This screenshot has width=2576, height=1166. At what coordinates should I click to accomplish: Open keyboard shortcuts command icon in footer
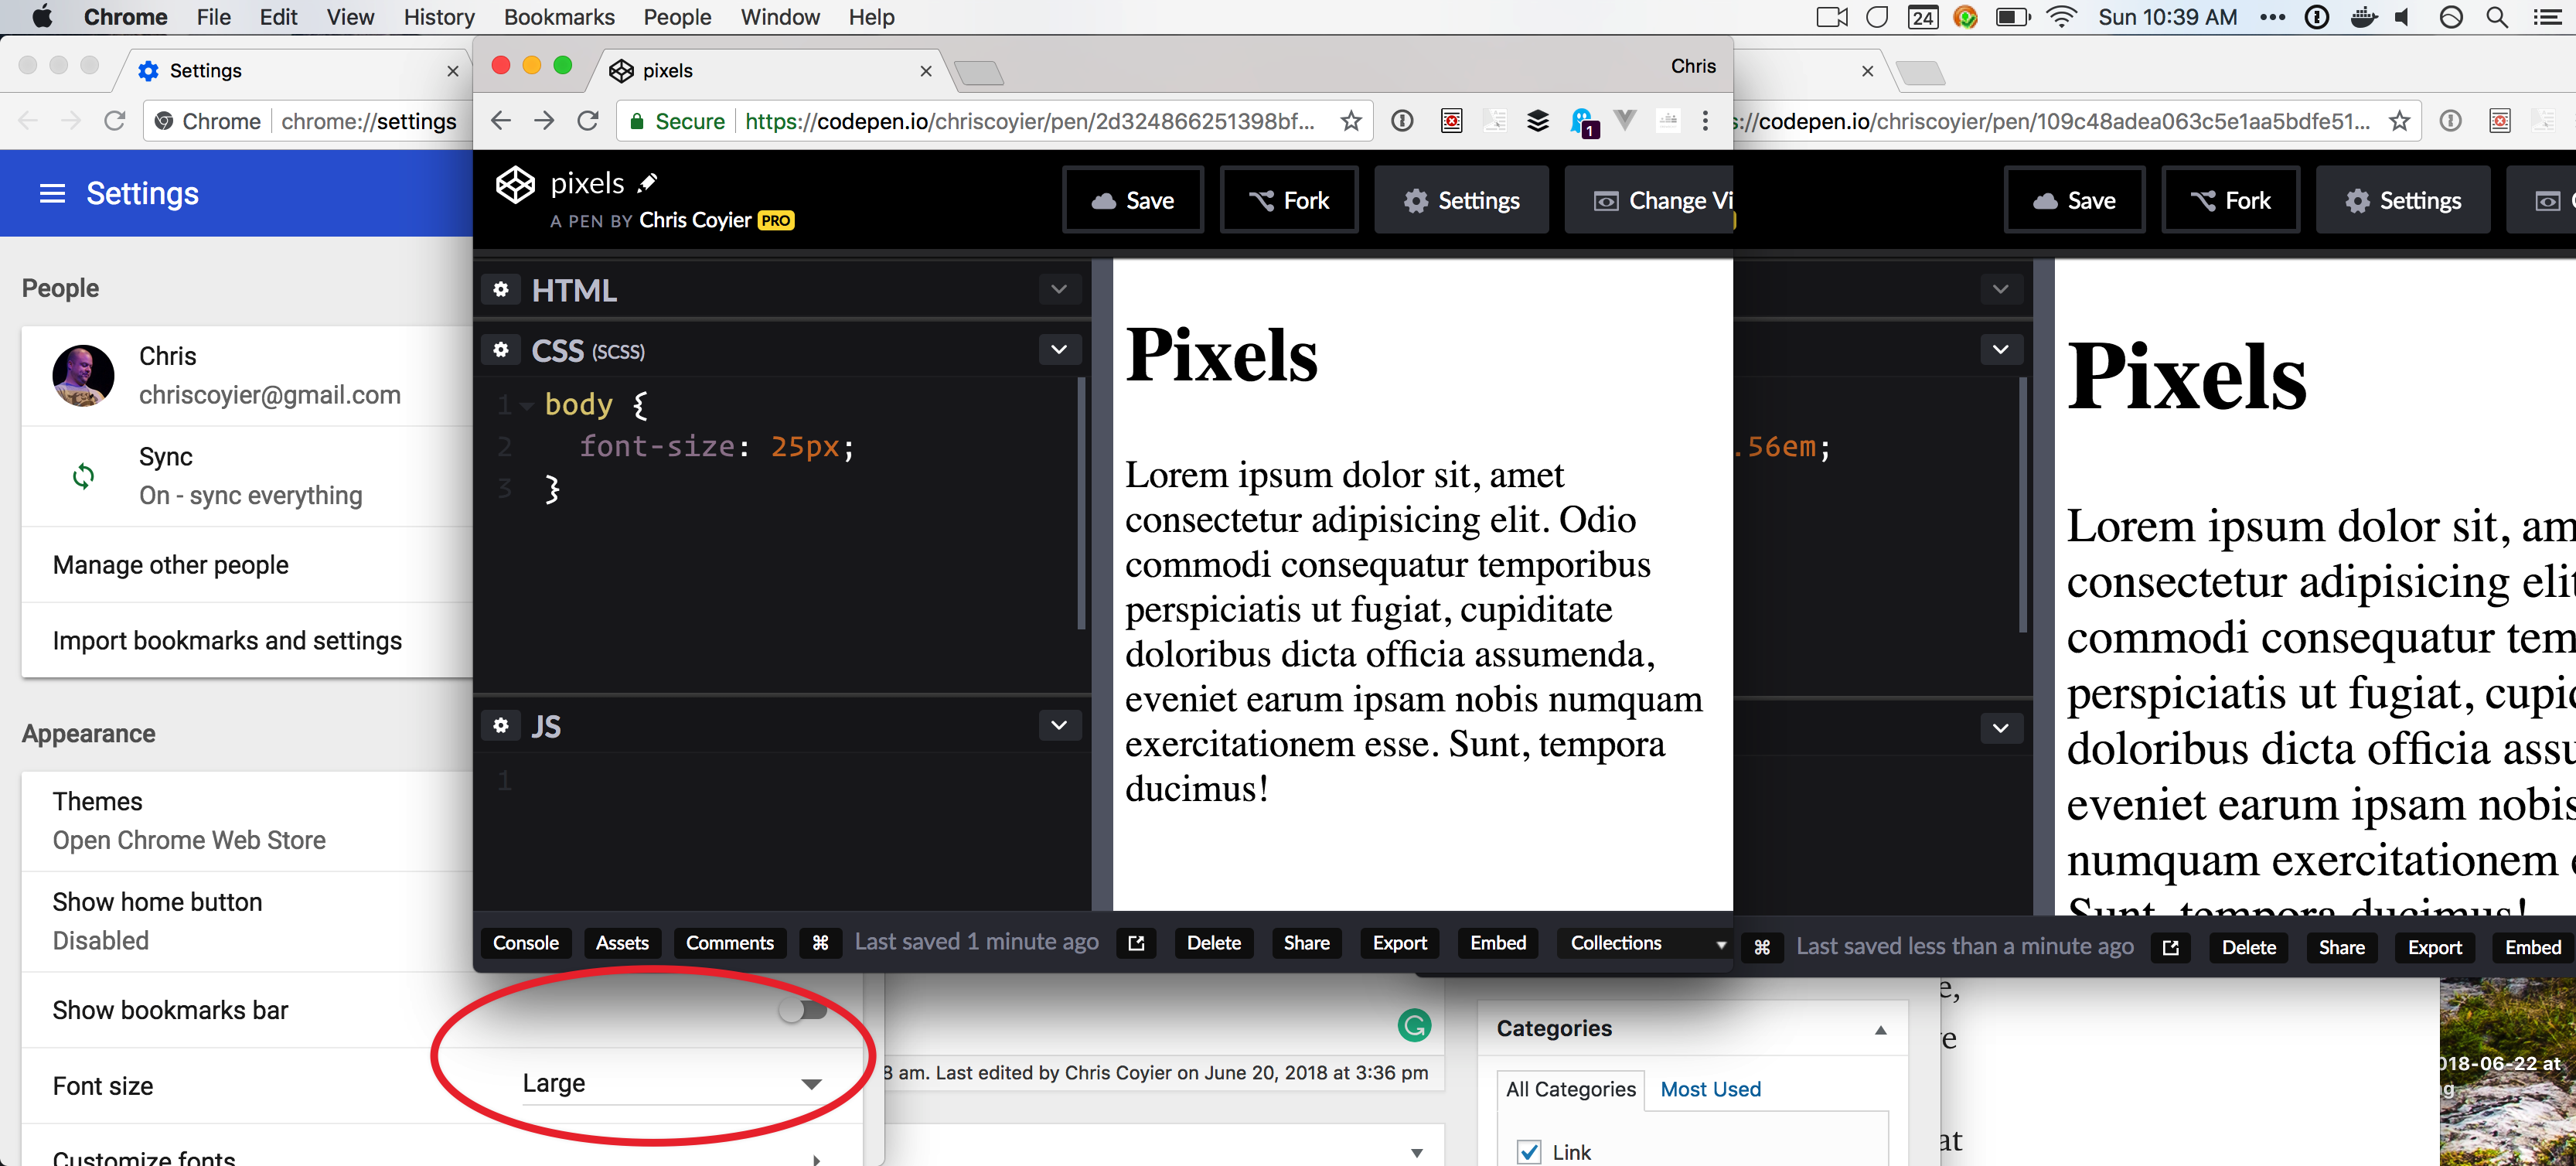(820, 943)
